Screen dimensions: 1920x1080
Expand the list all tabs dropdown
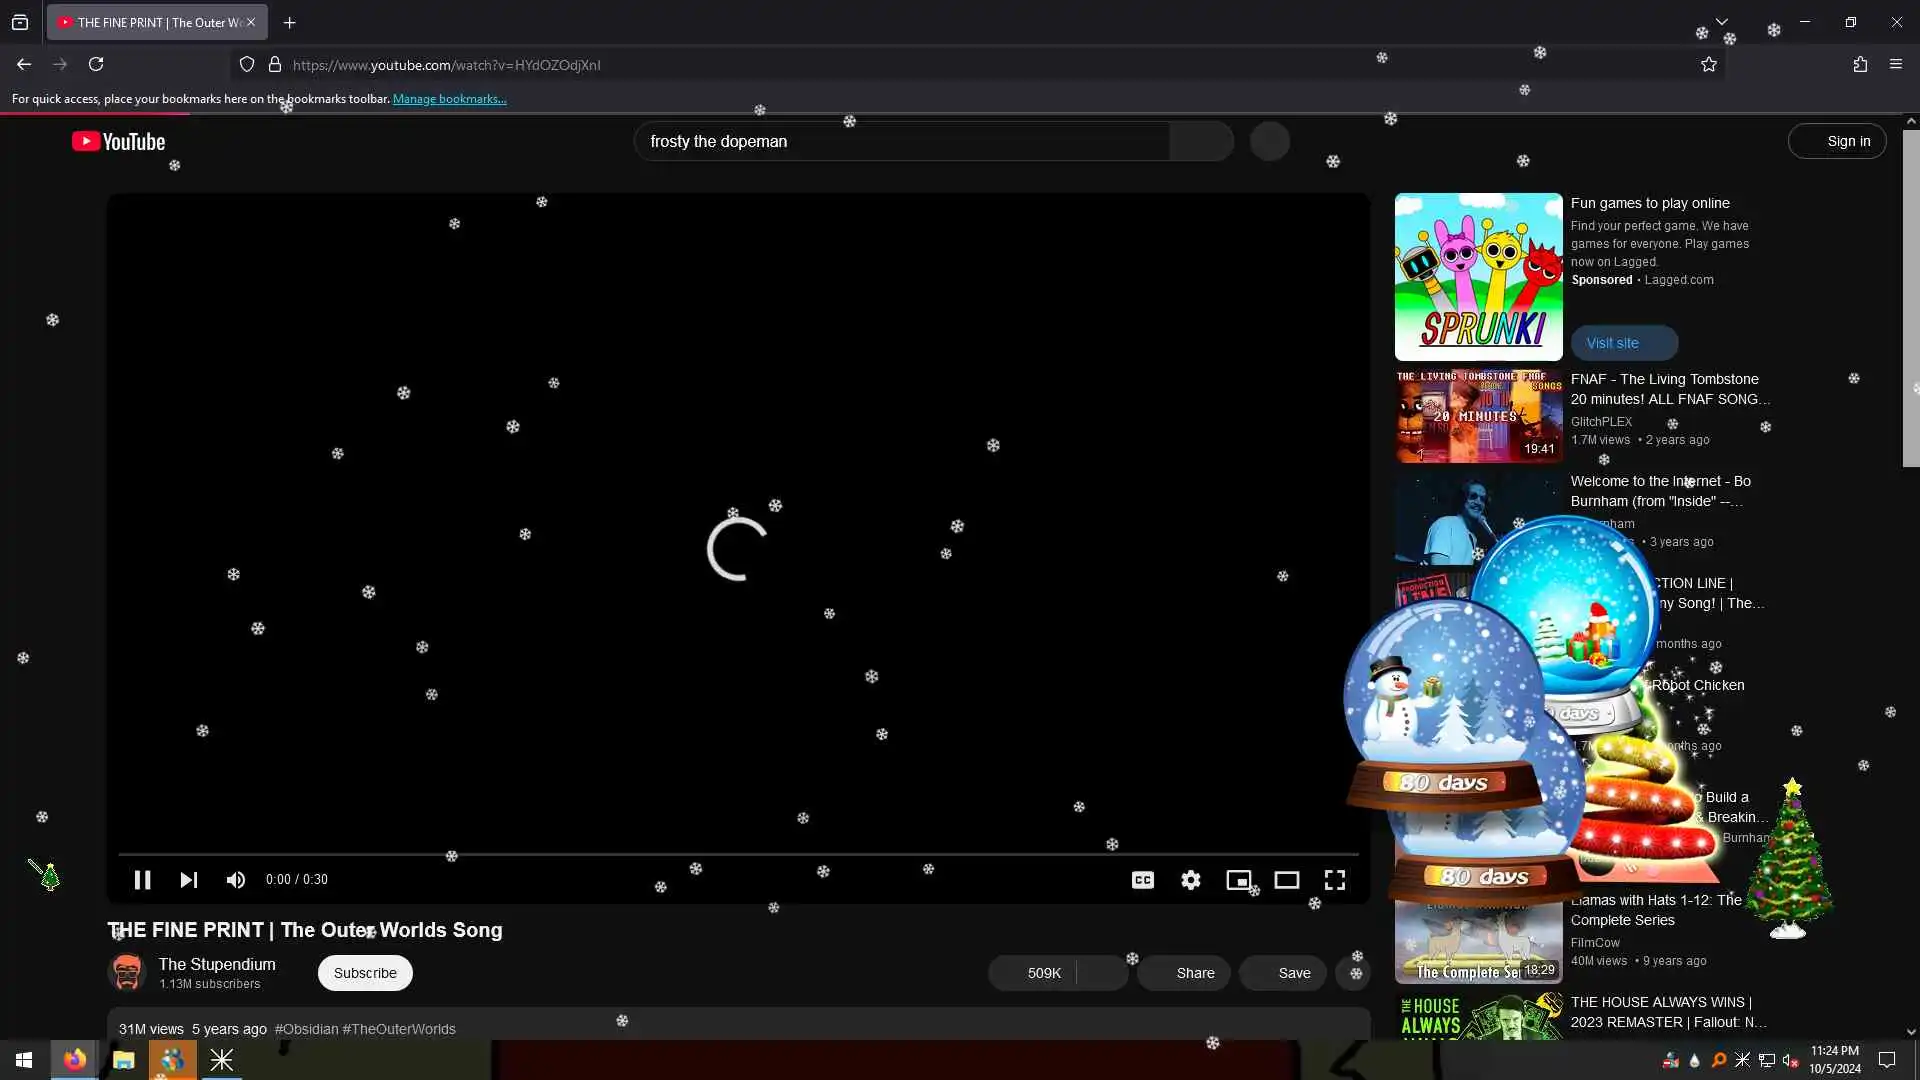[x=1721, y=22]
